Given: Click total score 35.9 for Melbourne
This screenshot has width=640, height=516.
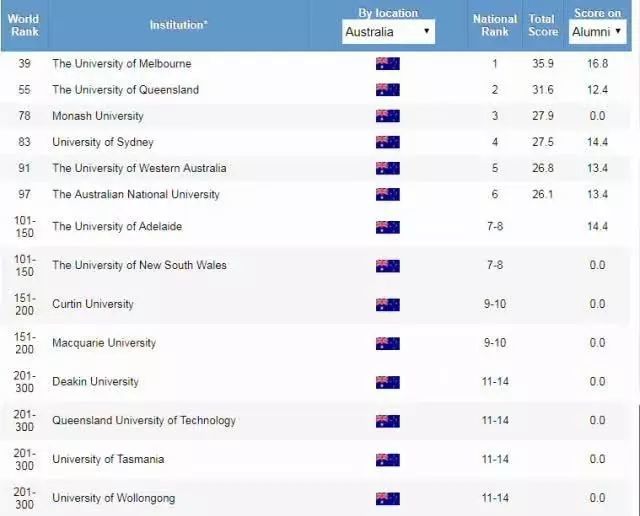Looking at the screenshot, I should 543,64.
